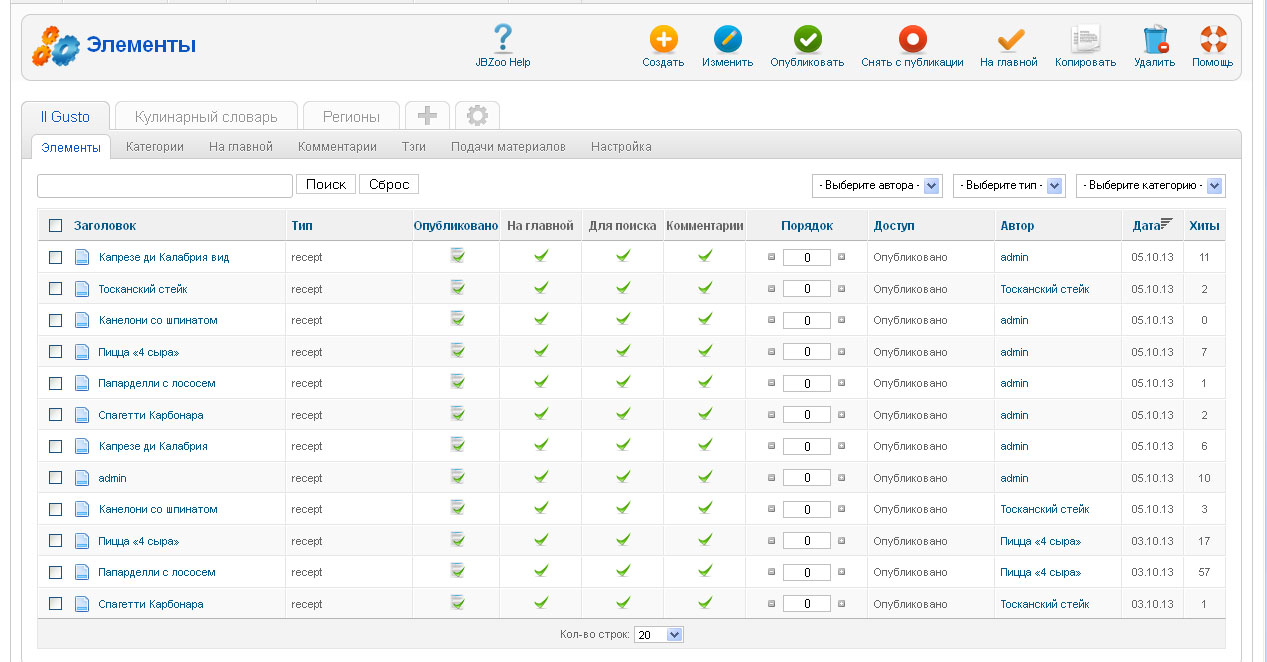Open the Капрезе ди Калабрия вид item link
1267x662 pixels.
(163, 258)
